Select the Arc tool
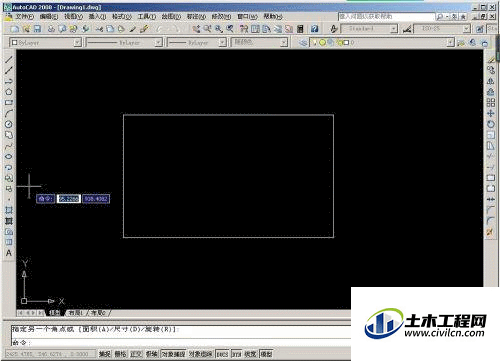Viewport: 500px width, 361px height. tap(9, 113)
